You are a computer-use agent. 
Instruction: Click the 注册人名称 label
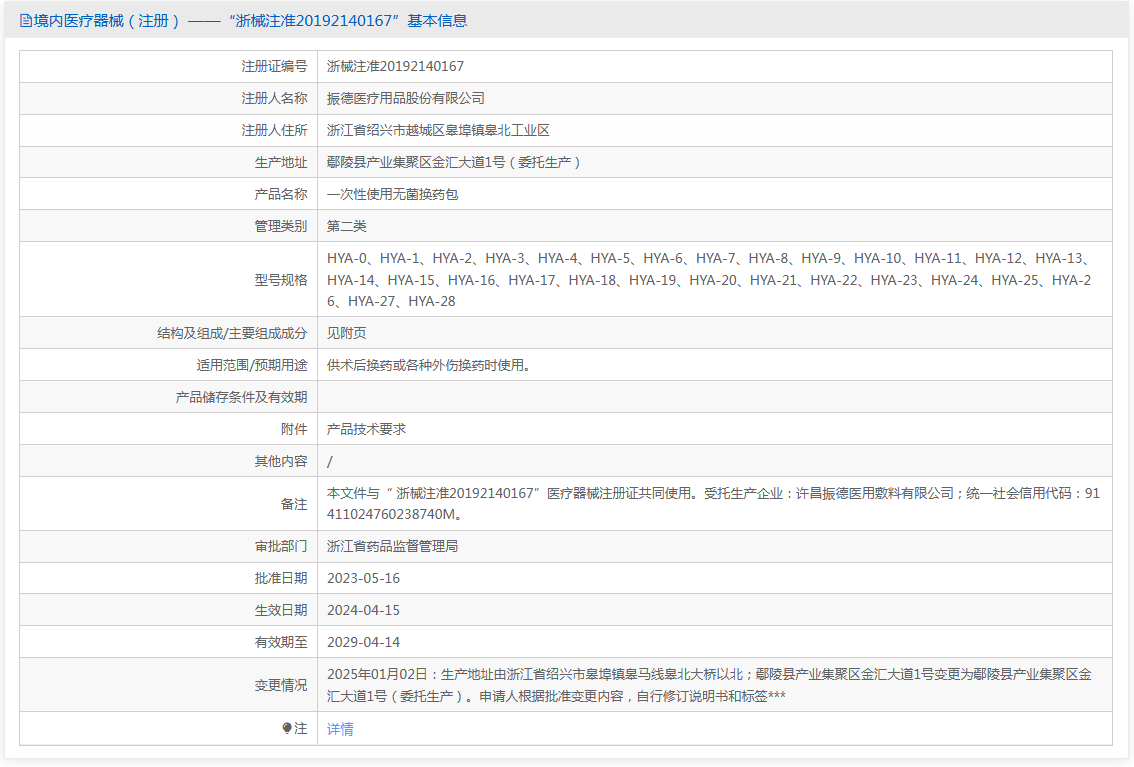pyautogui.click(x=274, y=98)
